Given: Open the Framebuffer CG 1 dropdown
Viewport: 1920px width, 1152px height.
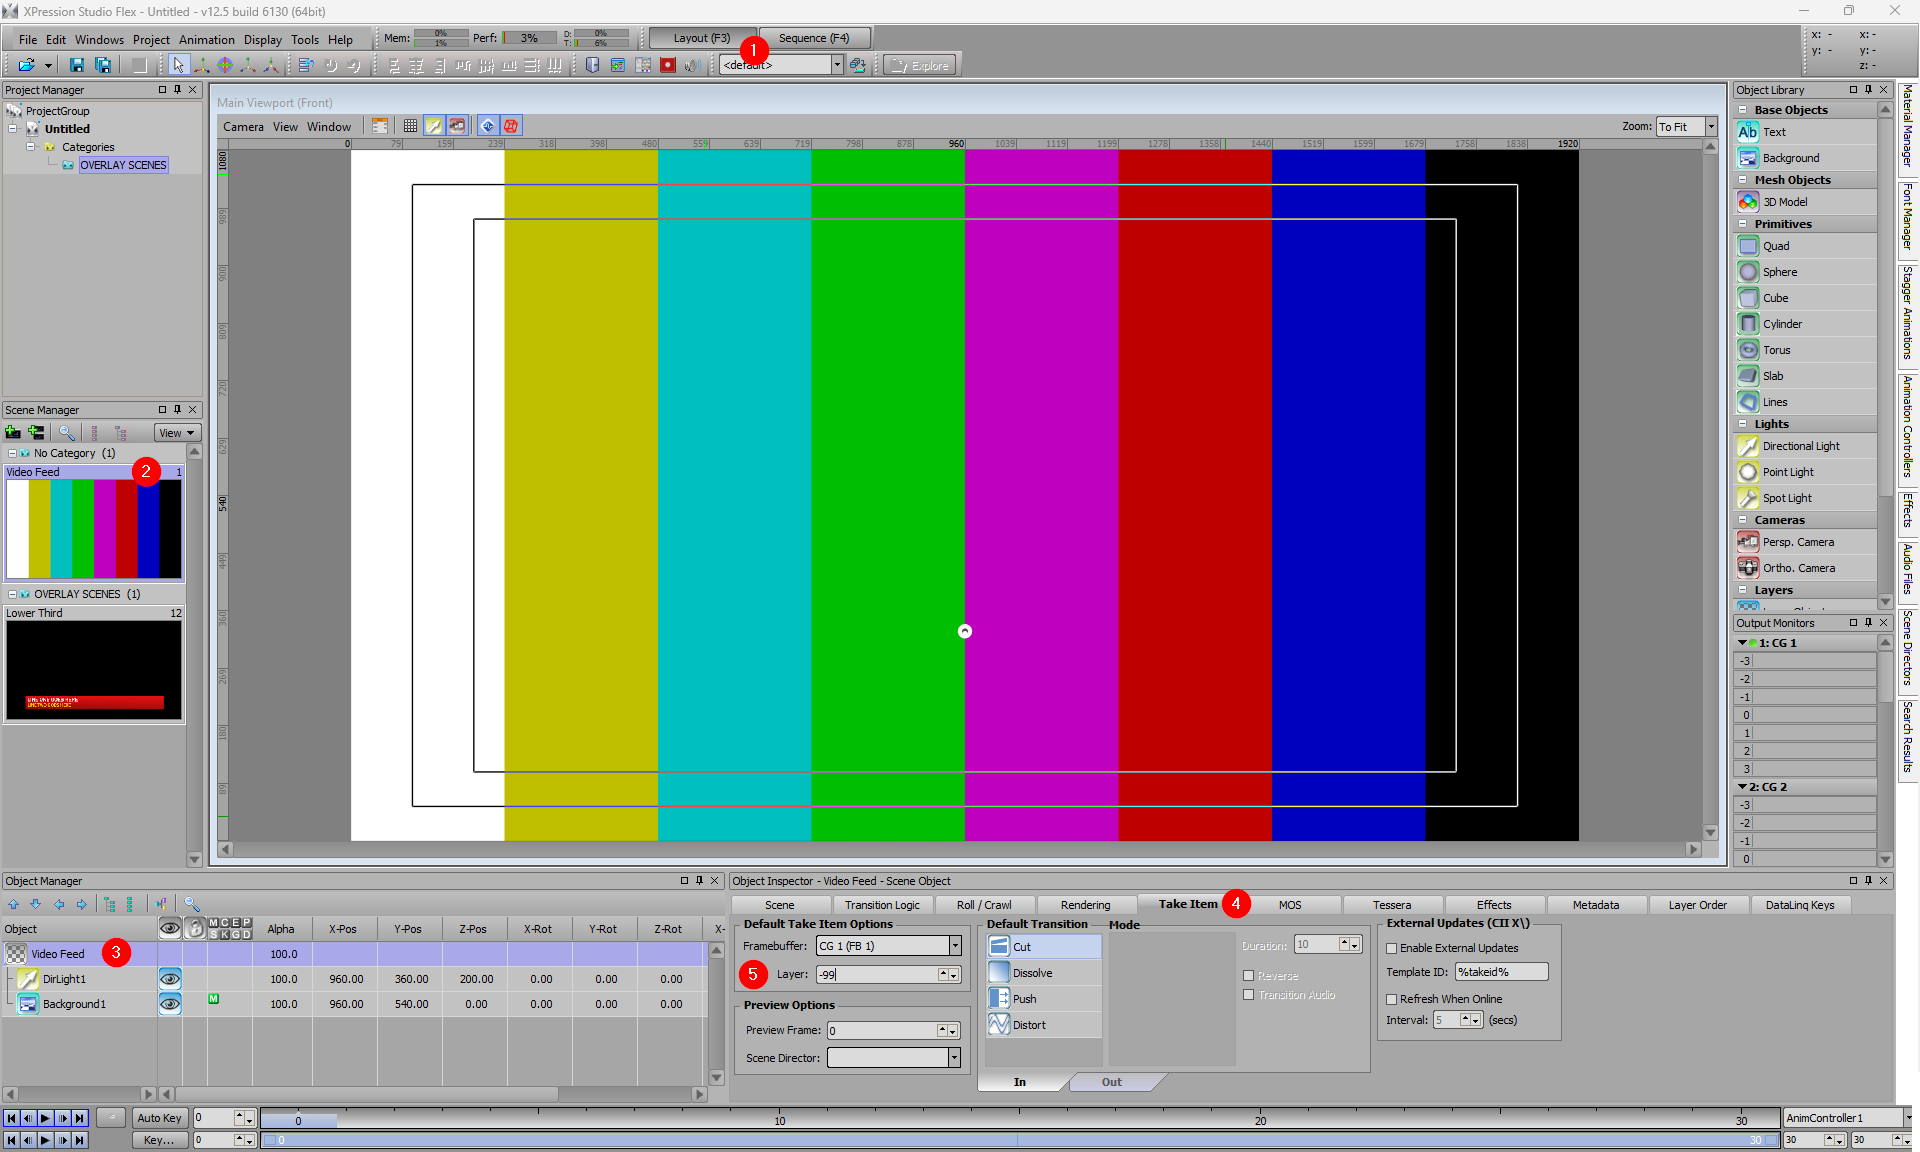Looking at the screenshot, I should [955, 946].
